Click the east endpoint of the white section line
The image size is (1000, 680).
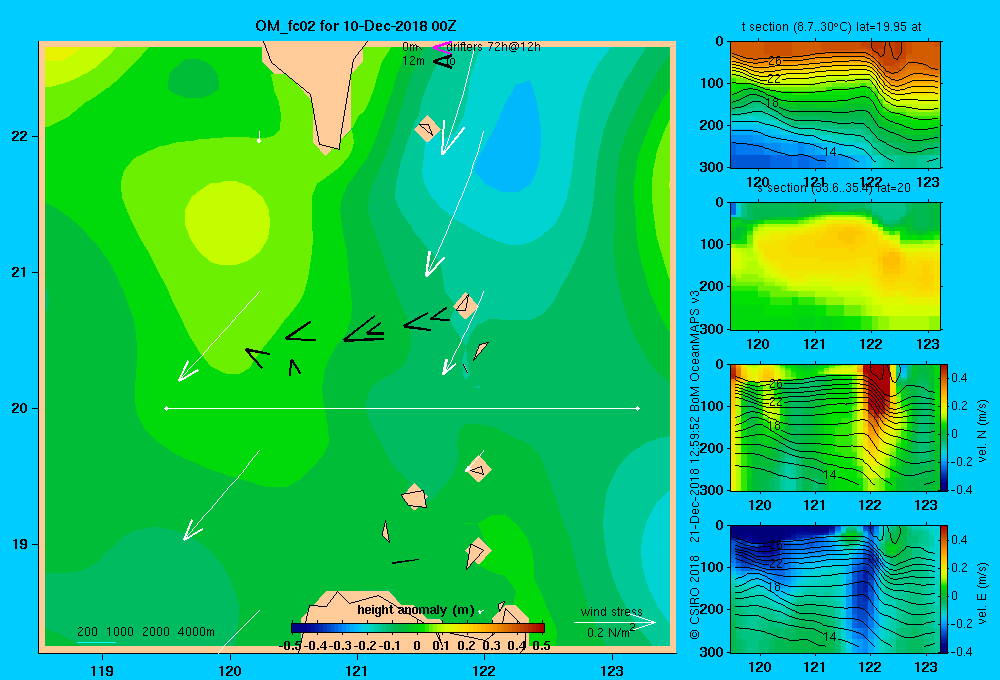tap(638, 408)
